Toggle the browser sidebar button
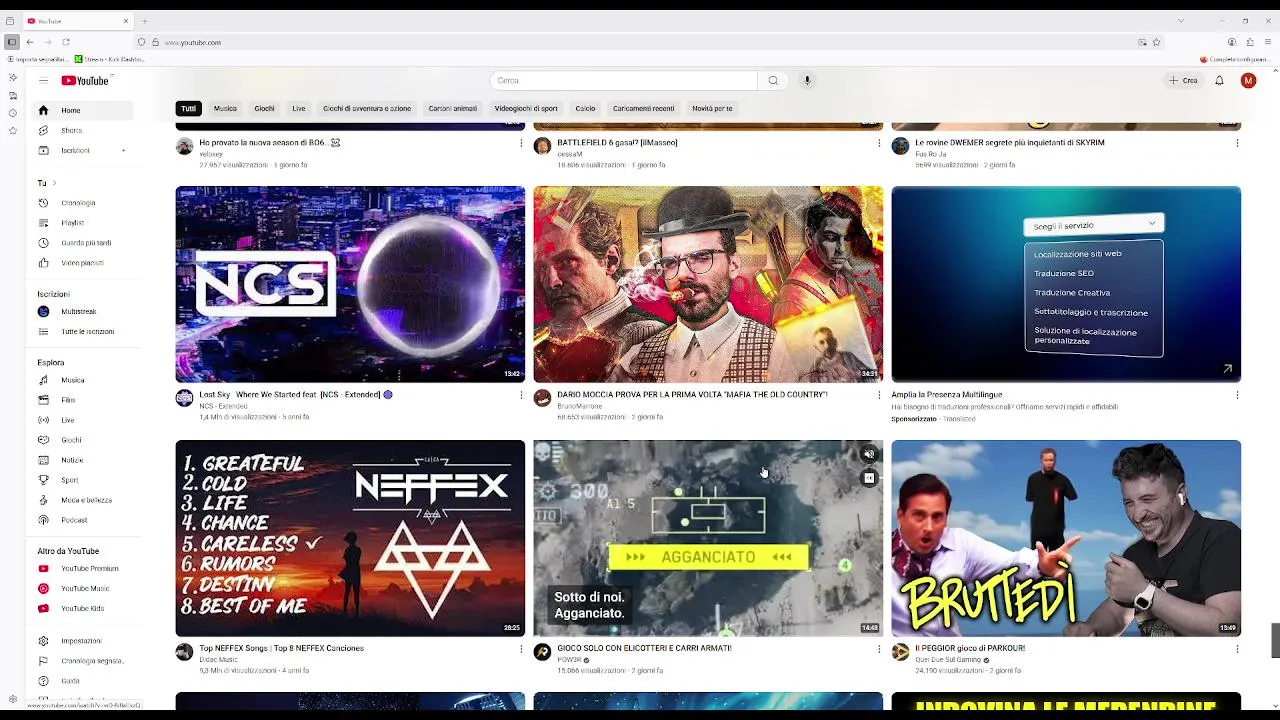This screenshot has height=720, width=1280. click(x=11, y=42)
